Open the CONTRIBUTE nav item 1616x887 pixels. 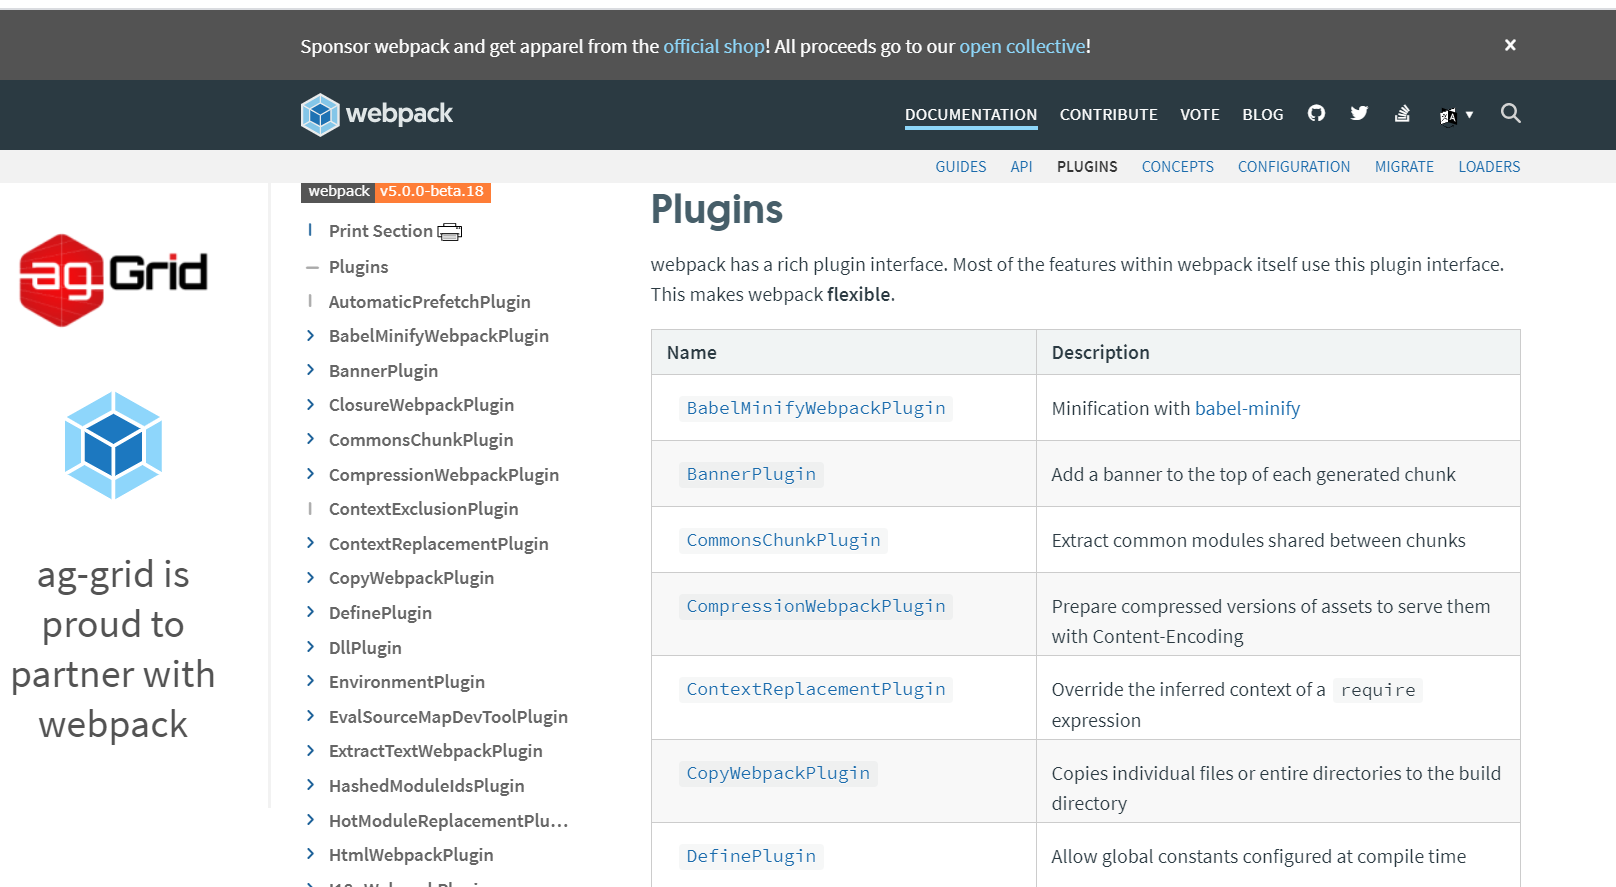[1108, 115]
